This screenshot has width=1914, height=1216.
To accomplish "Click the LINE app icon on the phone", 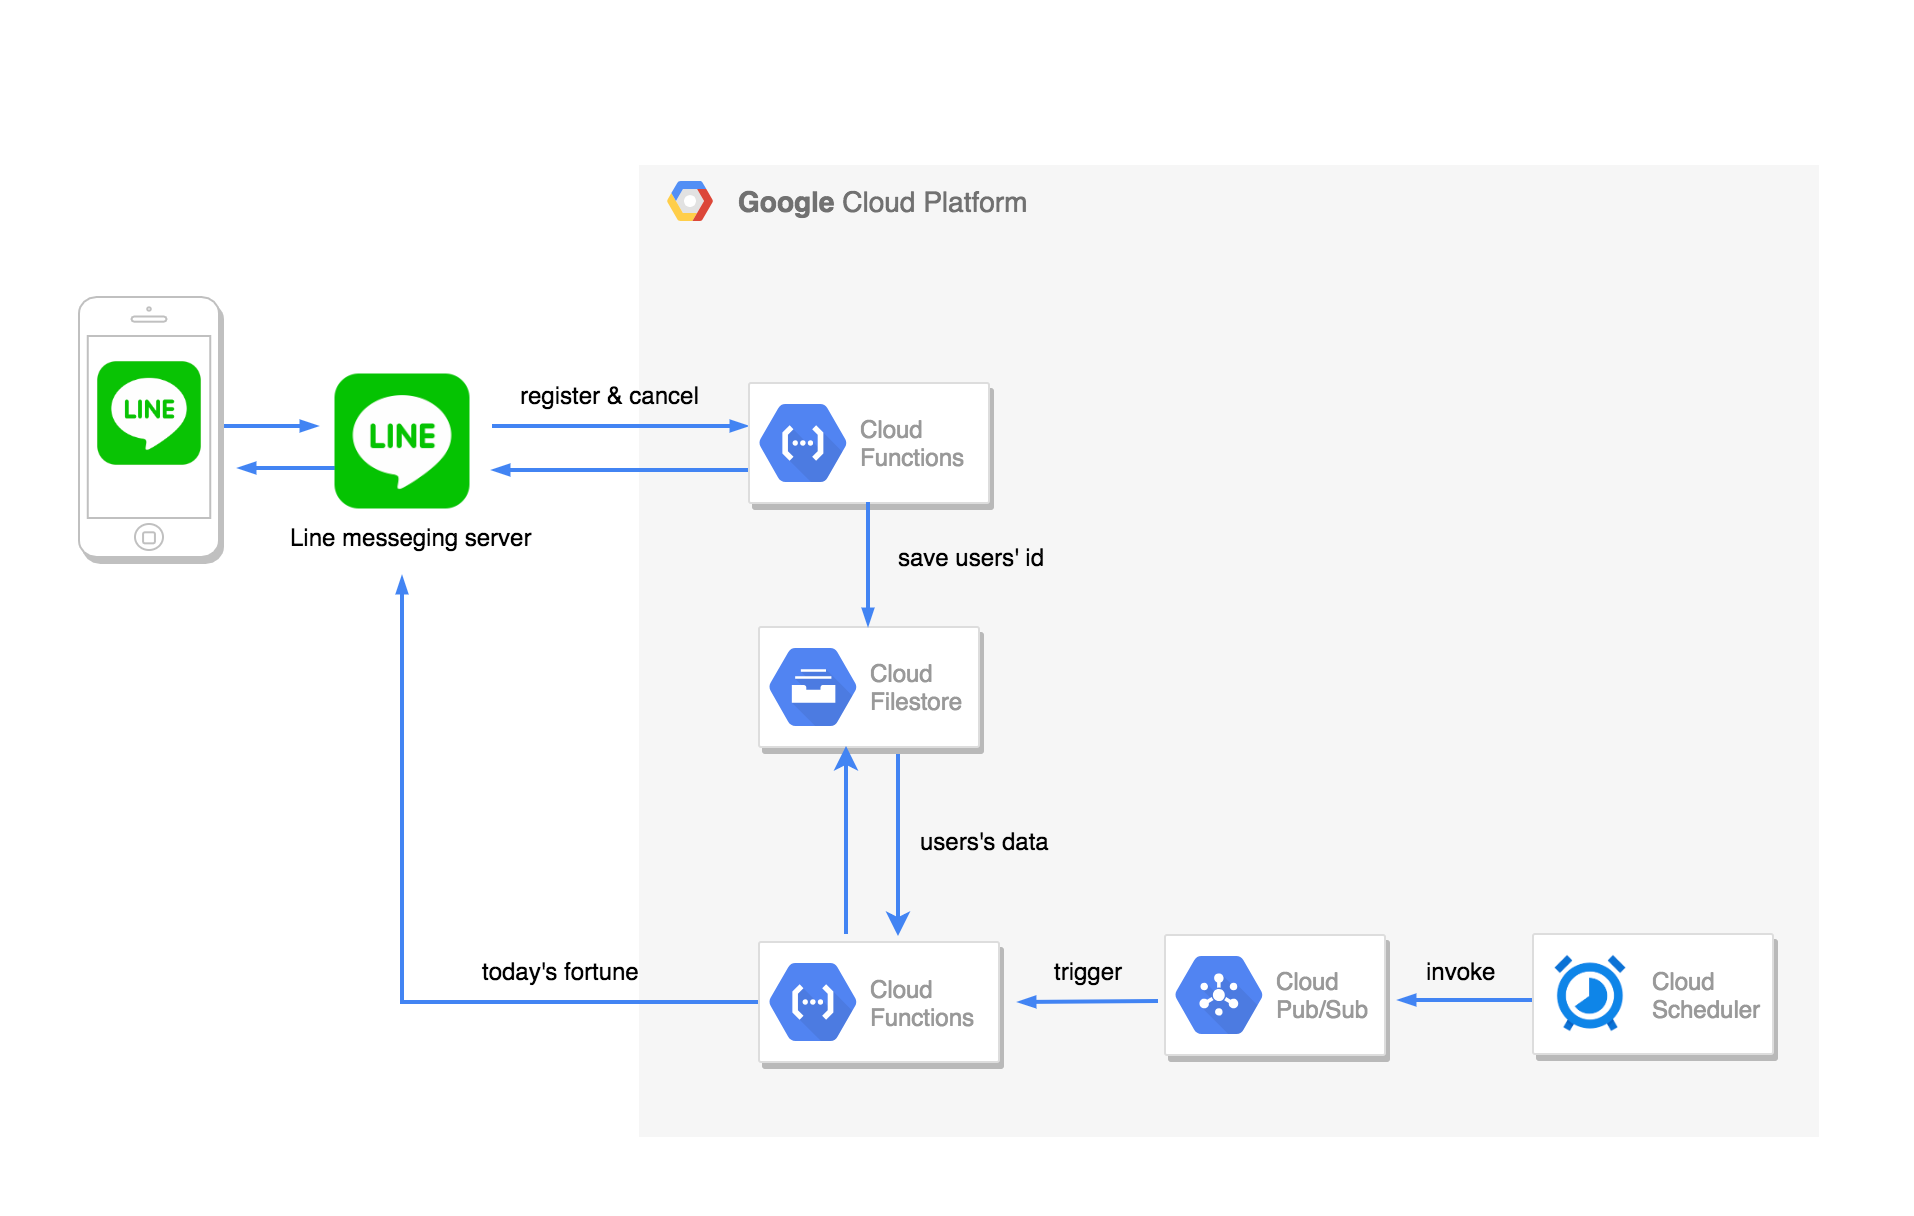I will tap(149, 413).
